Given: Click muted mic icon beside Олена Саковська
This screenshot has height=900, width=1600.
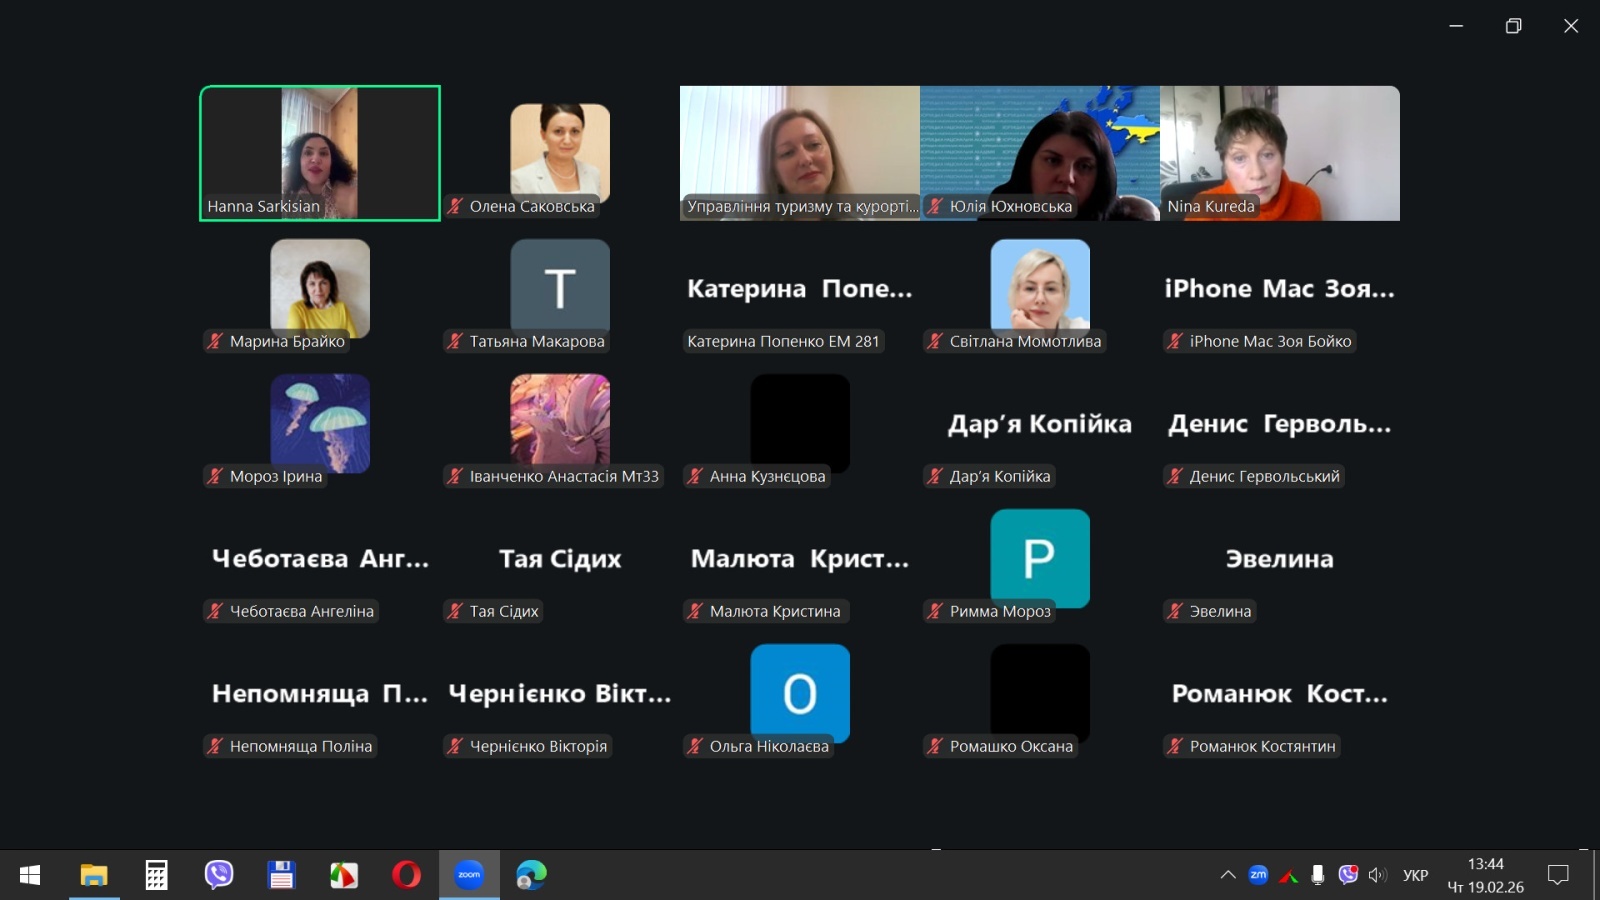Looking at the screenshot, I should (x=455, y=206).
